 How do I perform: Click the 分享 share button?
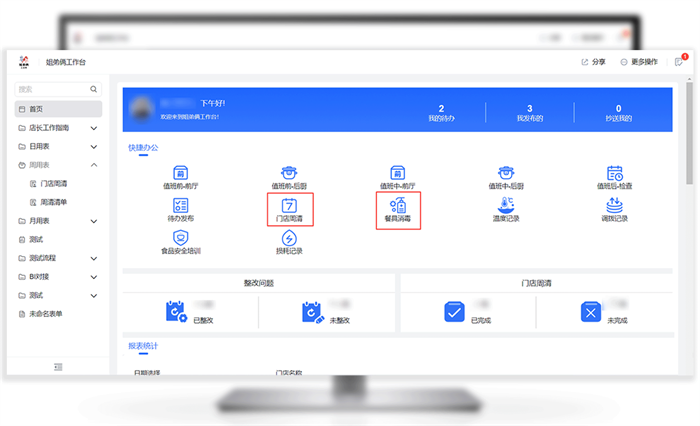[593, 62]
